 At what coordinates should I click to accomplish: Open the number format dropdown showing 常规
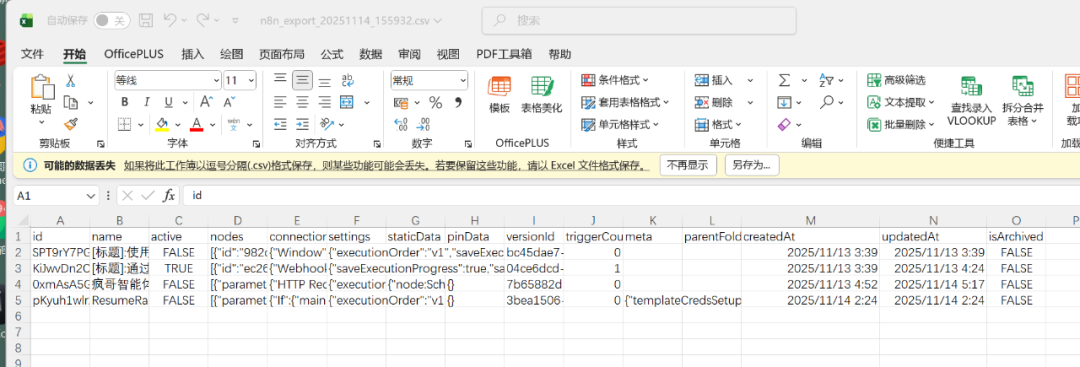pos(462,81)
